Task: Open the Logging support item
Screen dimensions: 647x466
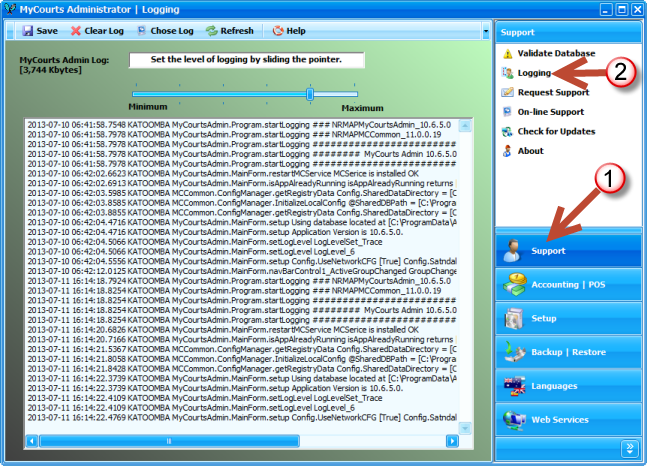Action: tap(533, 73)
